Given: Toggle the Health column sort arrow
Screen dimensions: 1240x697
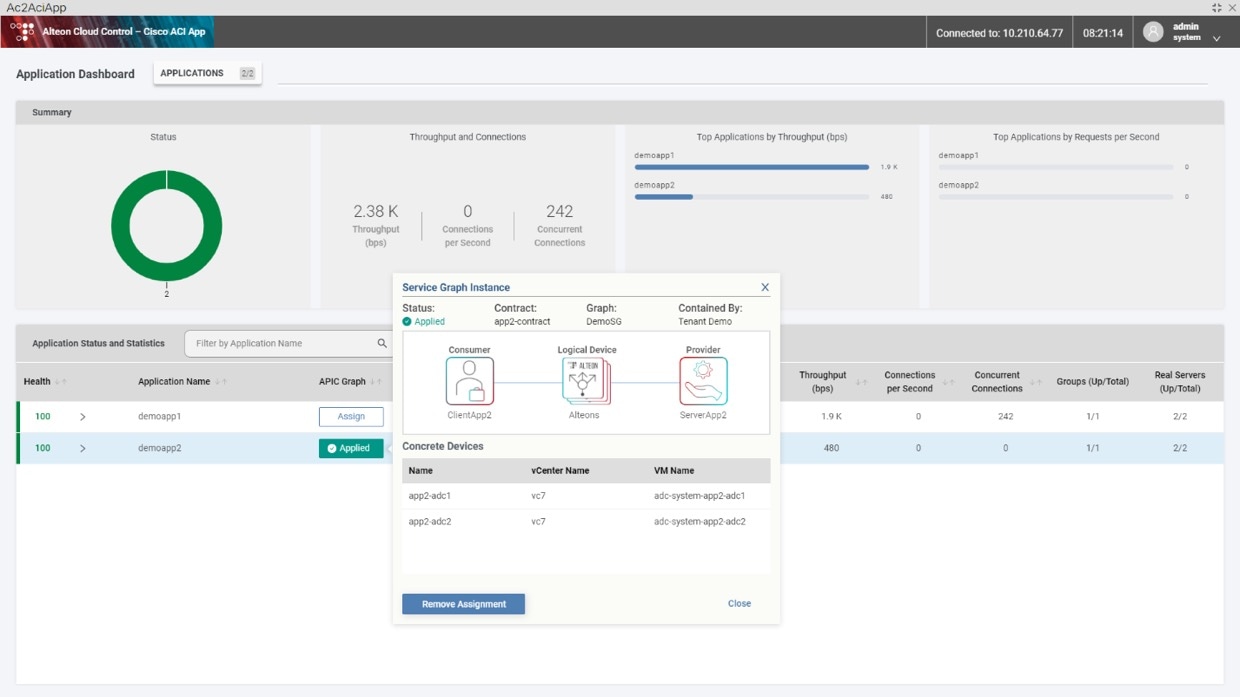Looking at the screenshot, I should [x=58, y=381].
